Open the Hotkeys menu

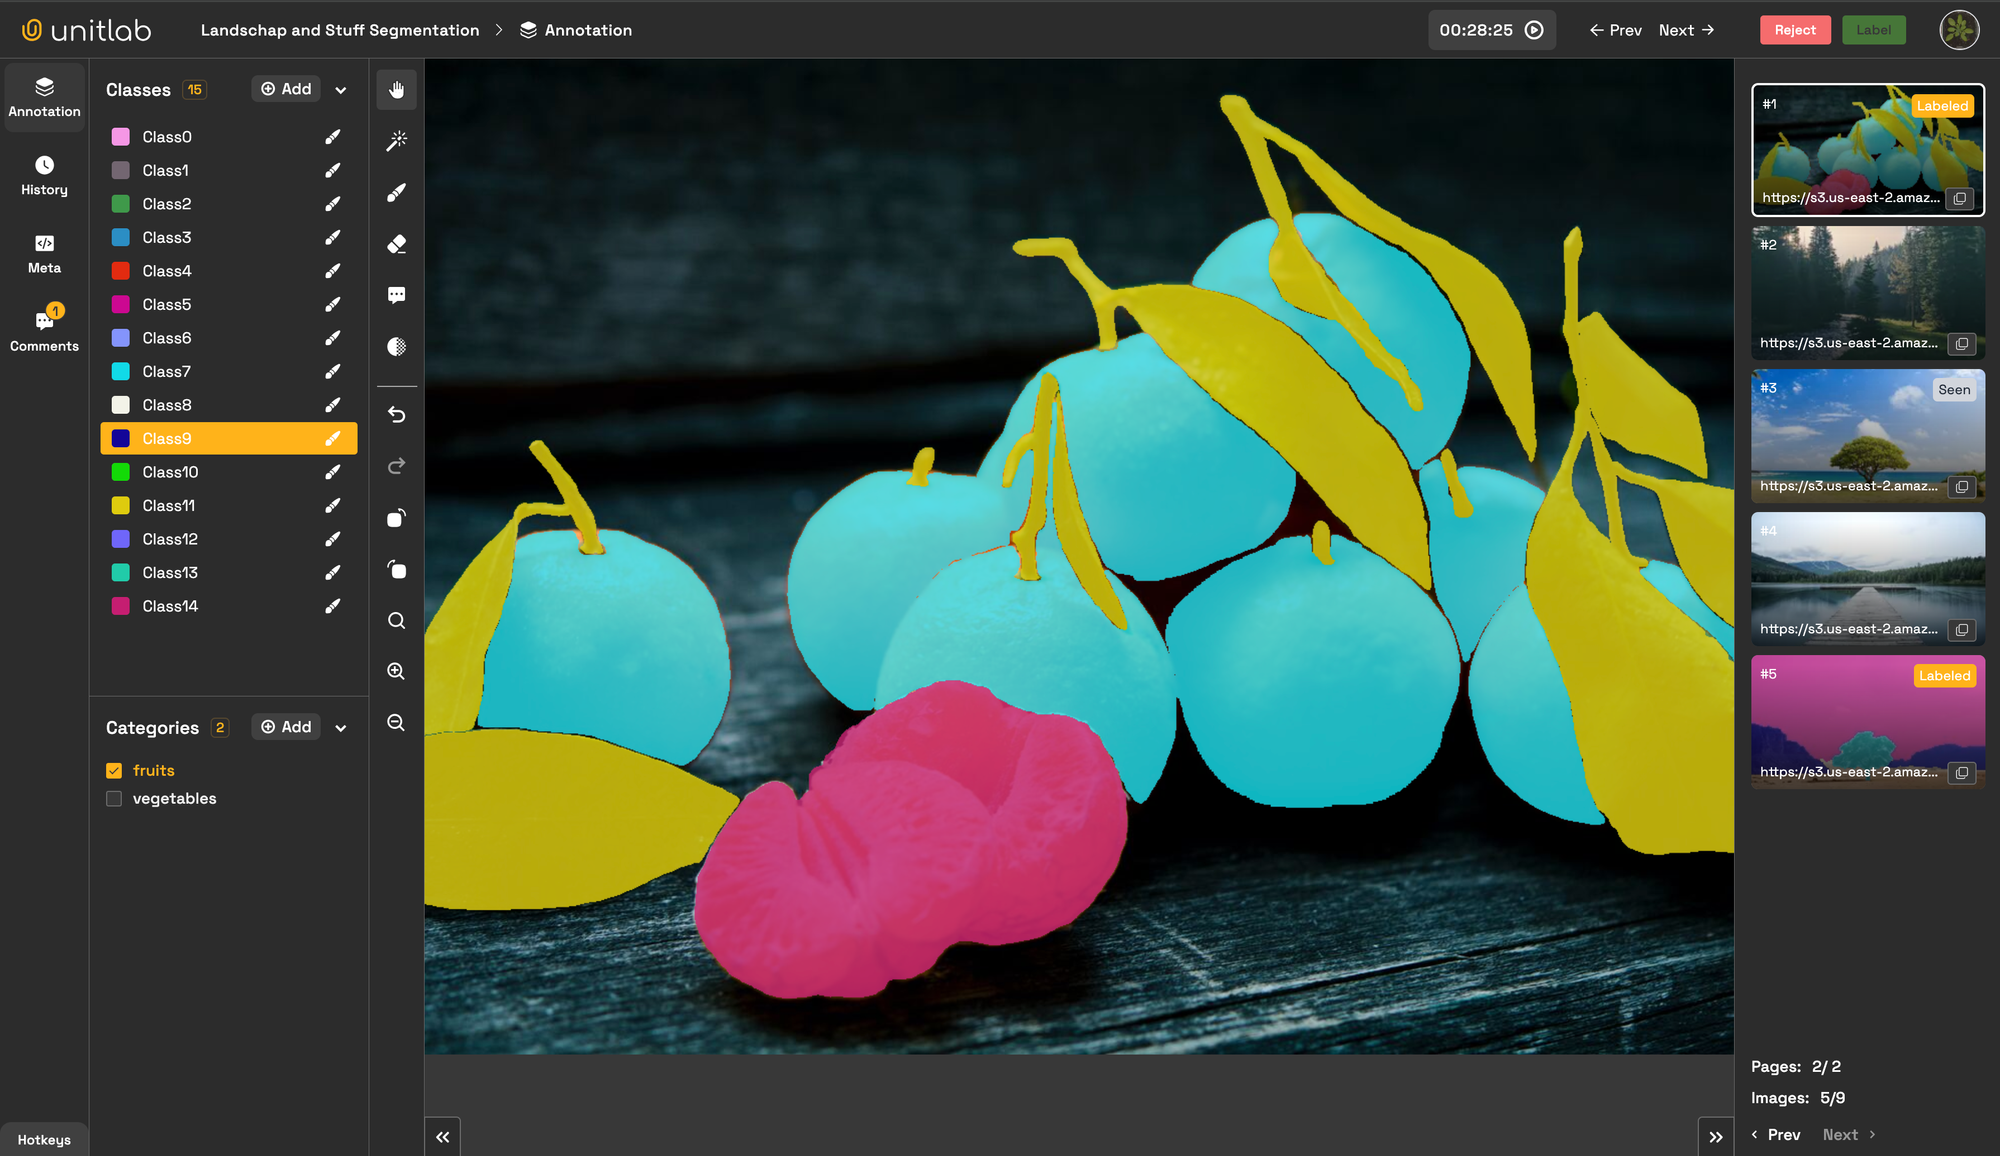(44, 1139)
